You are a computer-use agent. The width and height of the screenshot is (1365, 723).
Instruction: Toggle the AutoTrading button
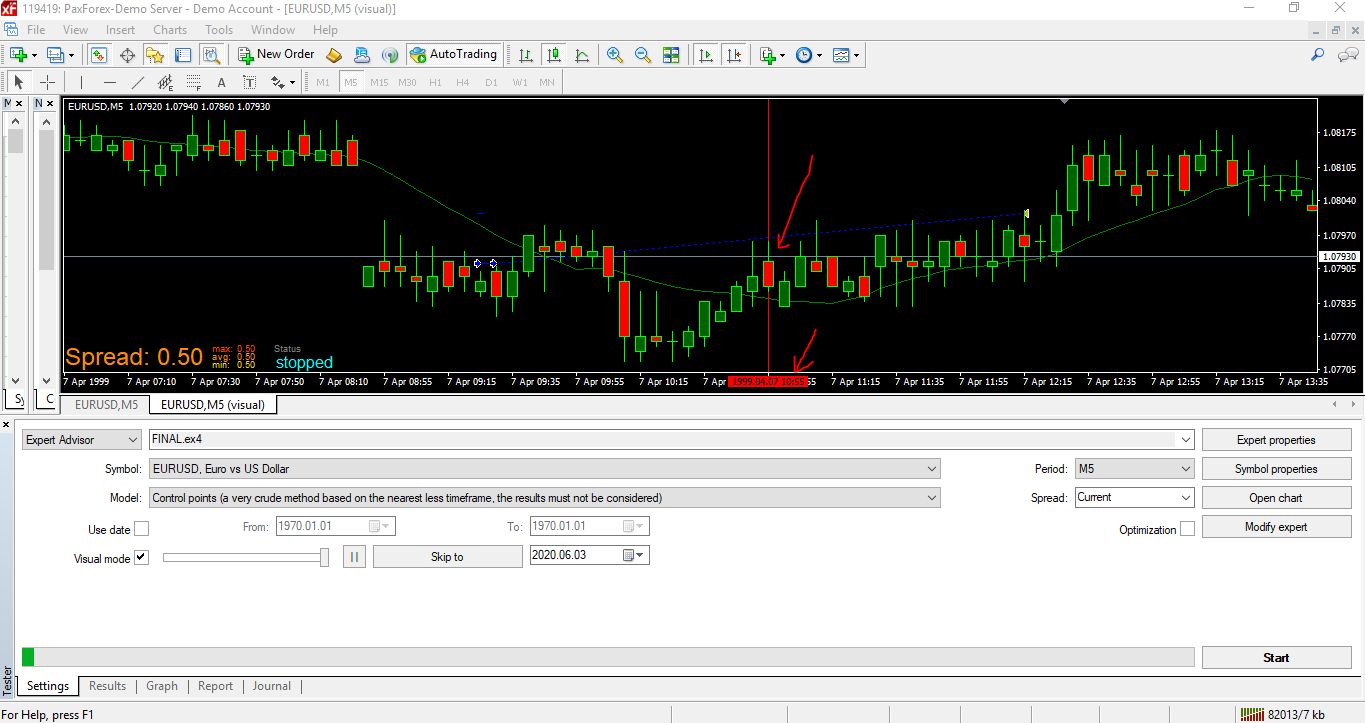[453, 55]
